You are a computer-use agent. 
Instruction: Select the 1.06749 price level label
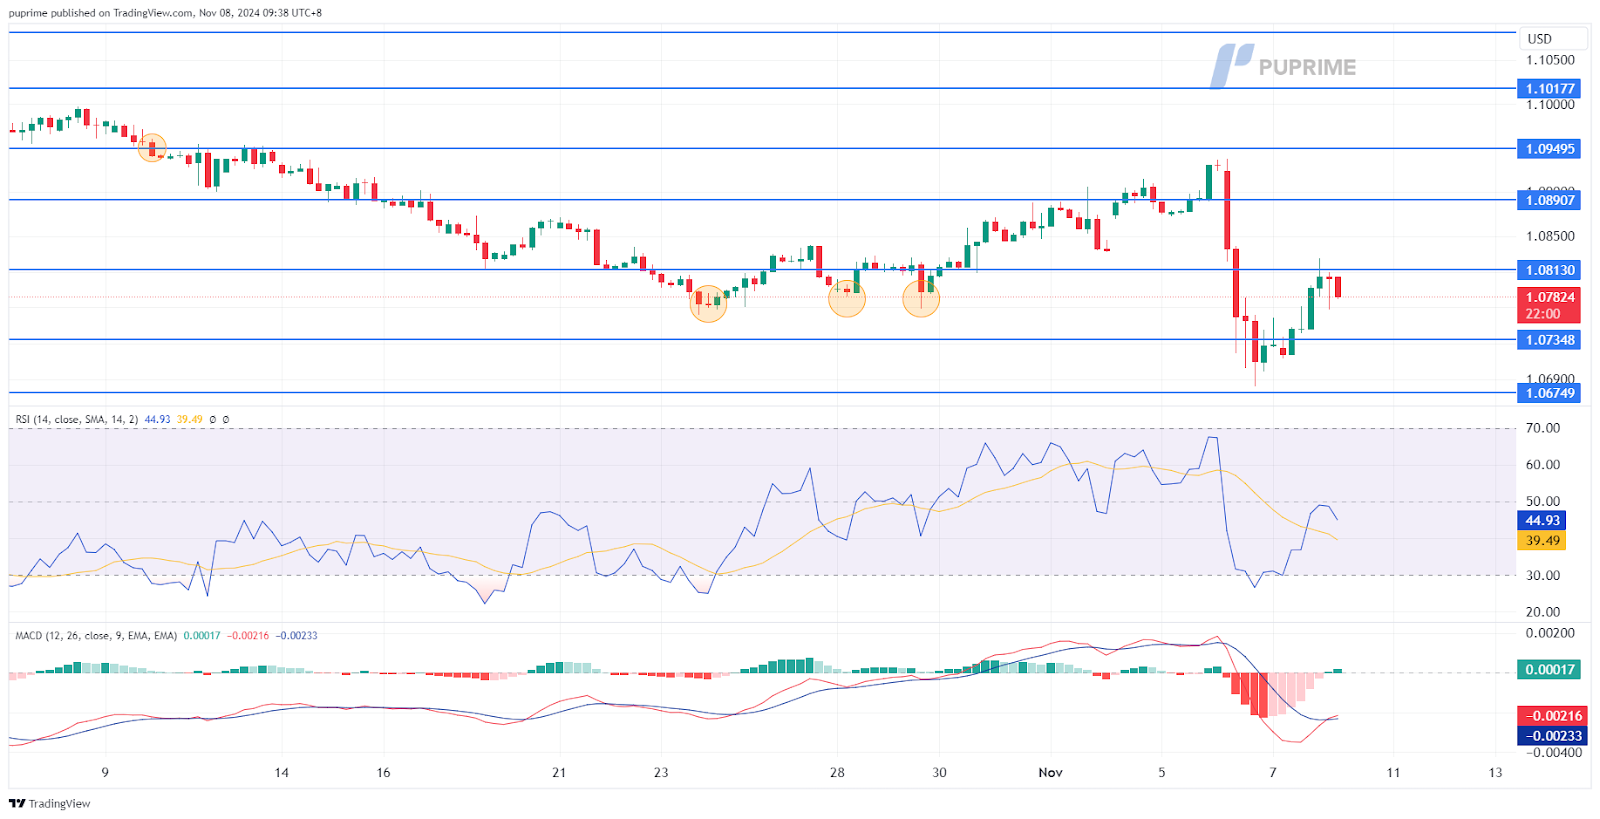tap(1549, 393)
